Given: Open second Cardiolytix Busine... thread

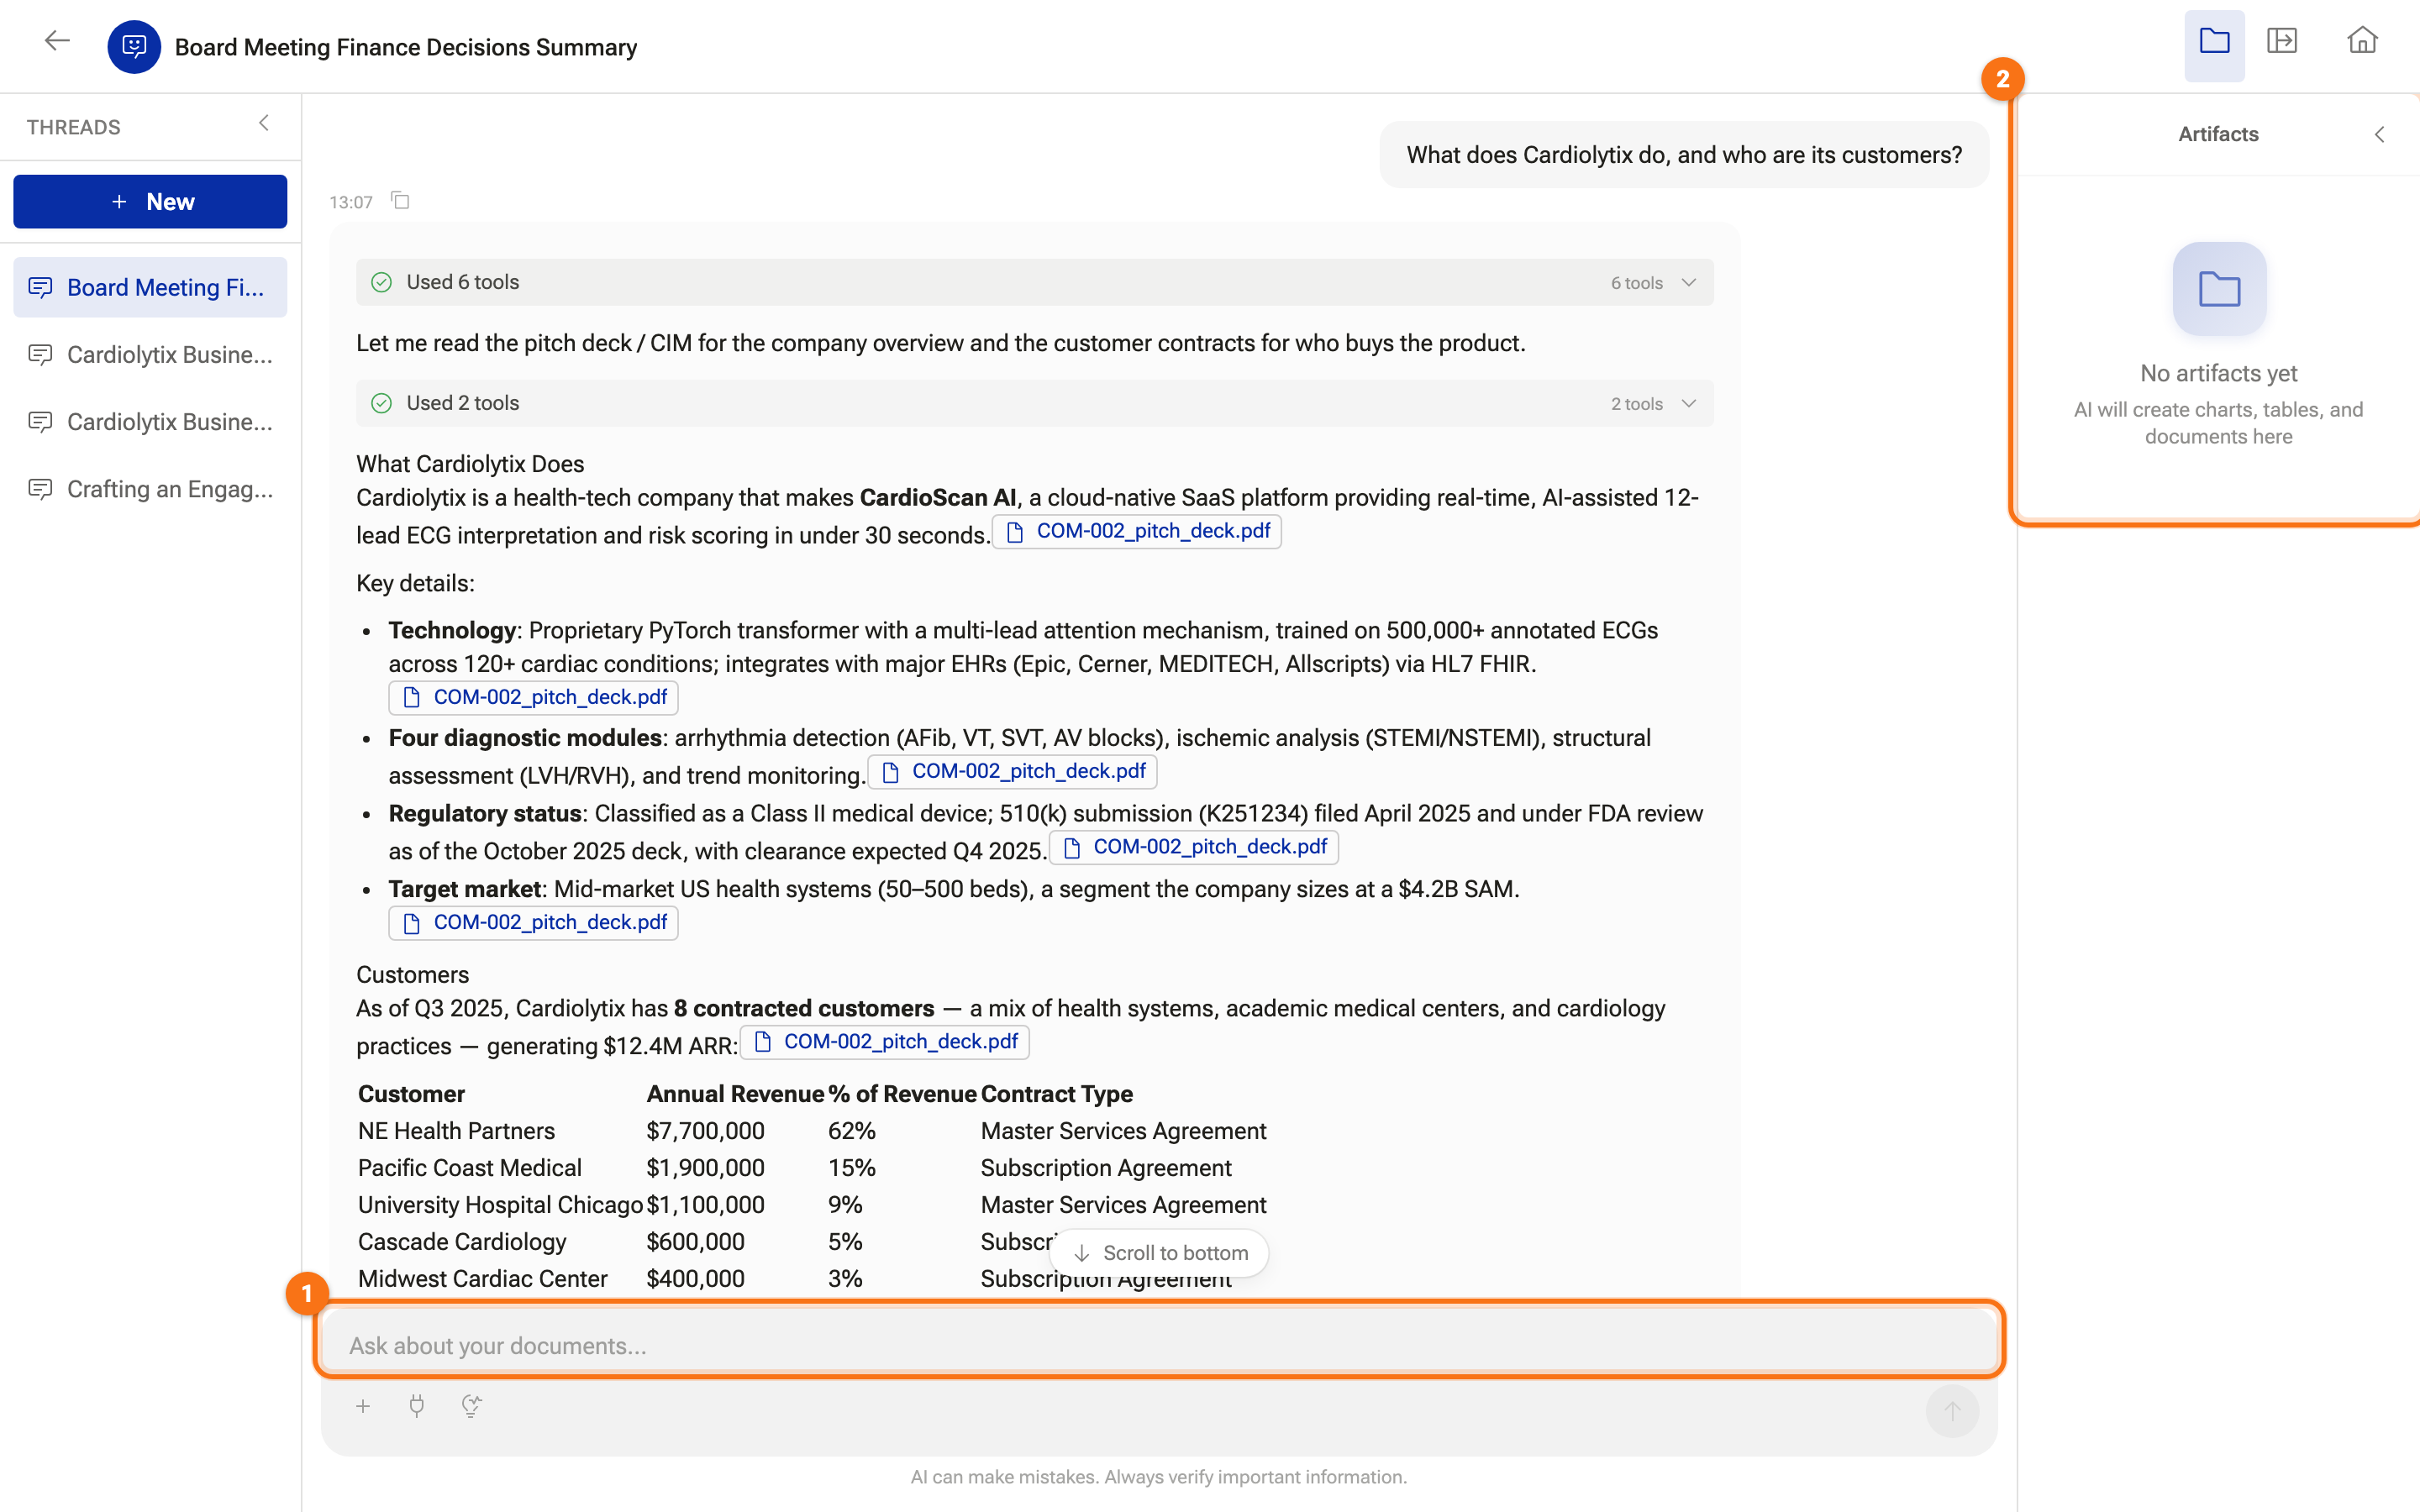Looking at the screenshot, I should point(150,421).
